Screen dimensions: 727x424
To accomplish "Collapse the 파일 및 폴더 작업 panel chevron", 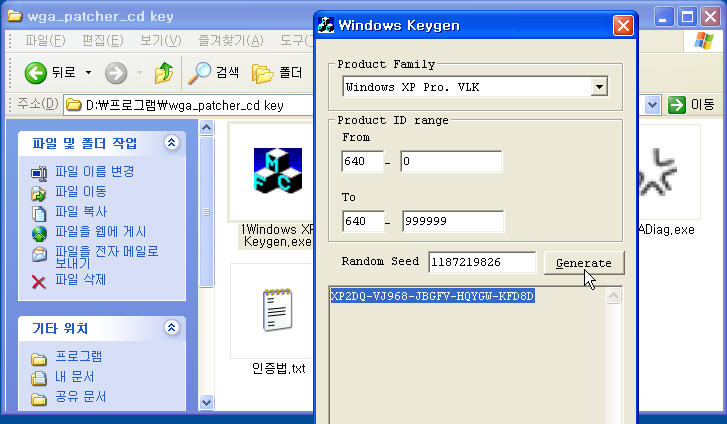I will 172,142.
